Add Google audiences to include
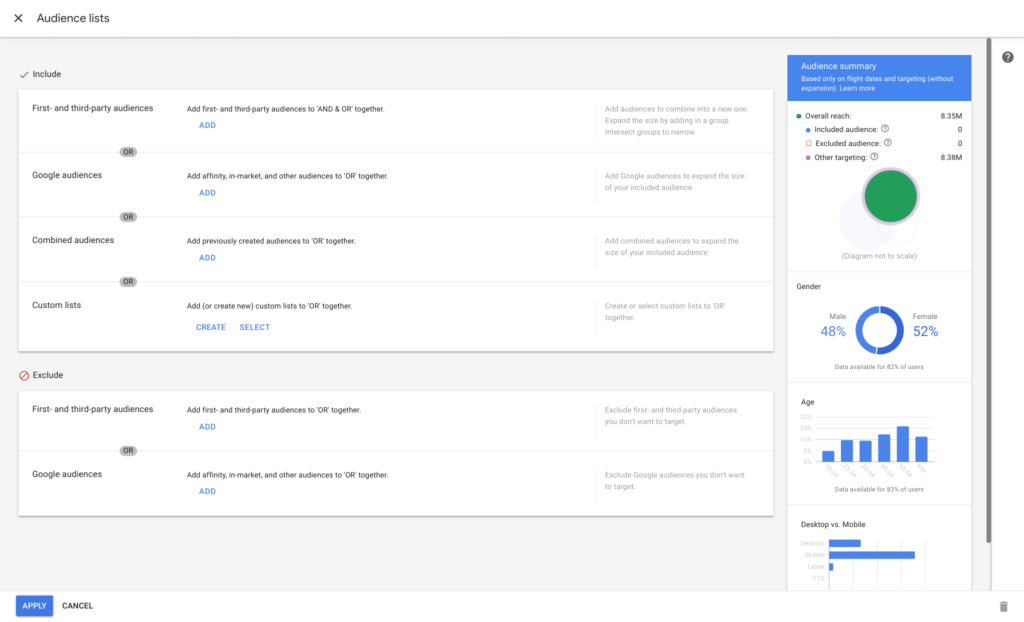This screenshot has height=622, width=1024. point(207,193)
